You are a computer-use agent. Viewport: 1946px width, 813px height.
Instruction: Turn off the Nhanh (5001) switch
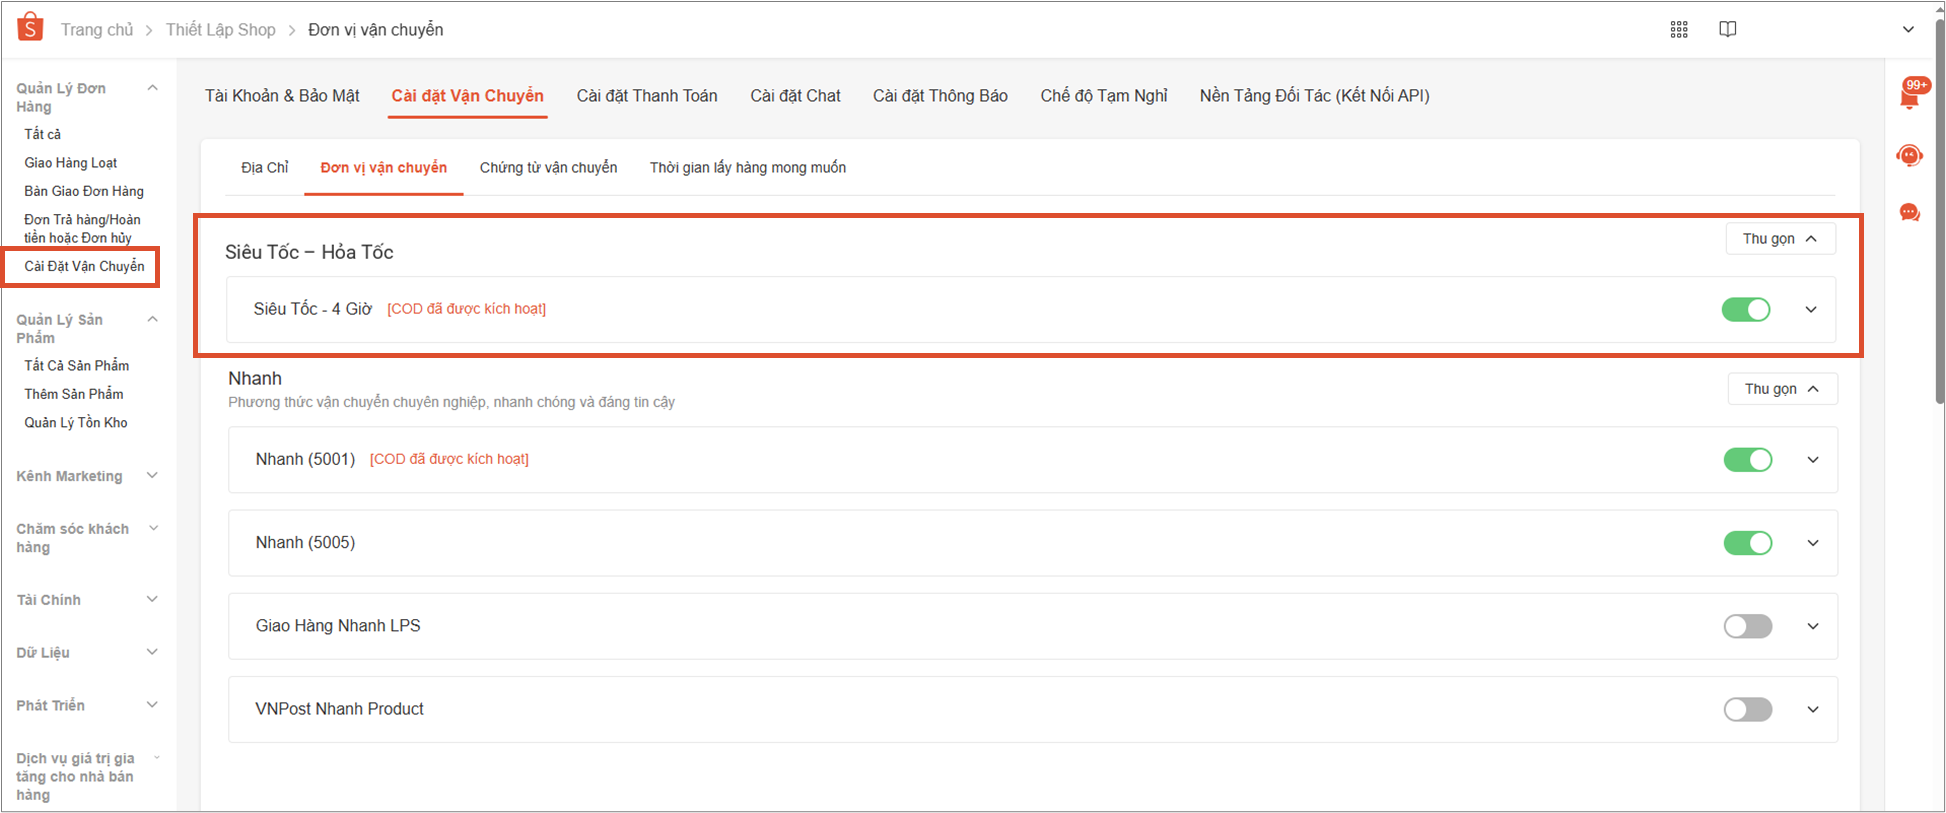click(x=1747, y=460)
